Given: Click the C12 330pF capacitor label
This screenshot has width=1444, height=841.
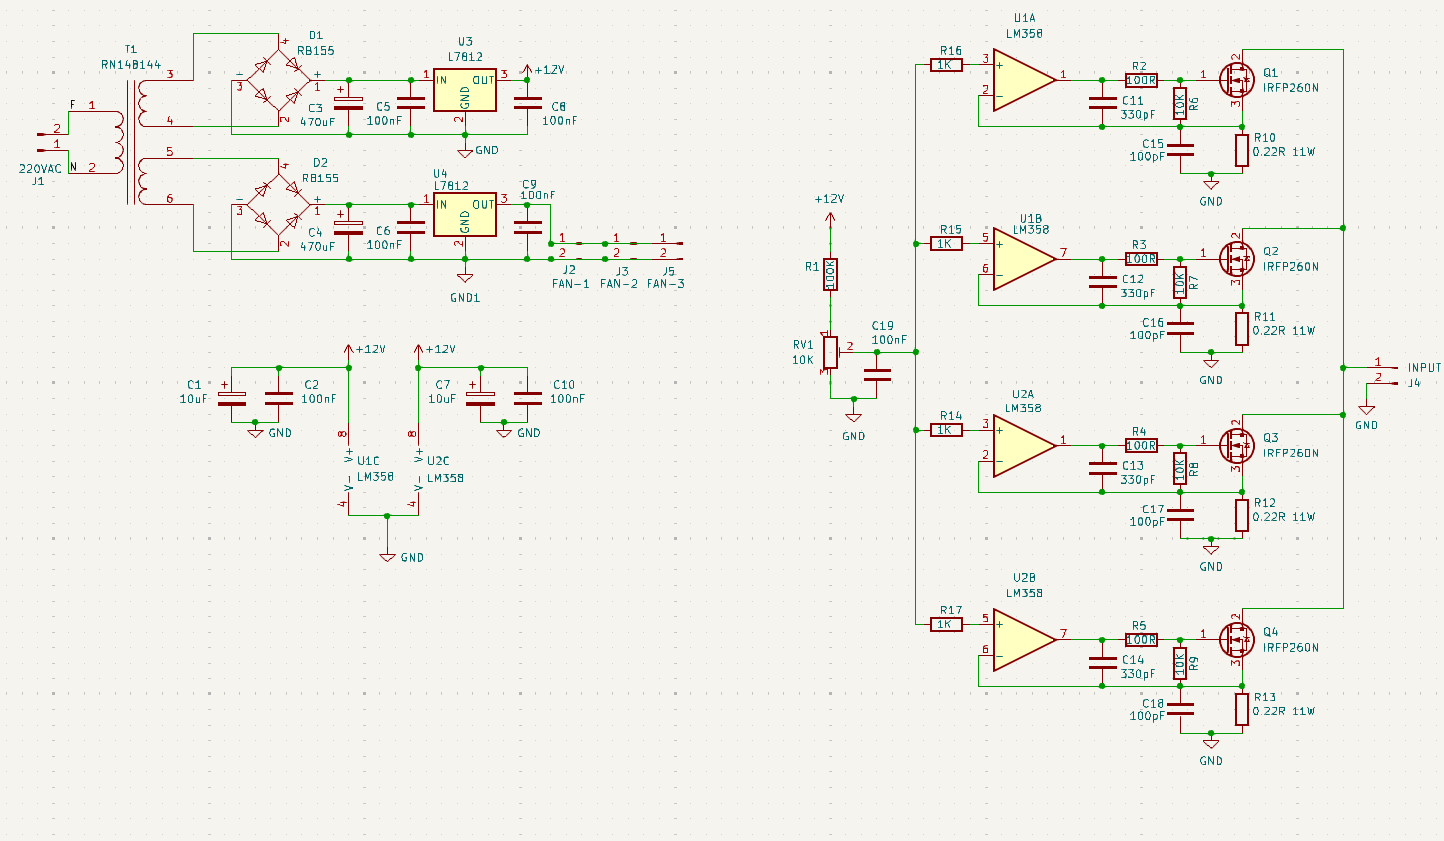Looking at the screenshot, I should click(1138, 286).
